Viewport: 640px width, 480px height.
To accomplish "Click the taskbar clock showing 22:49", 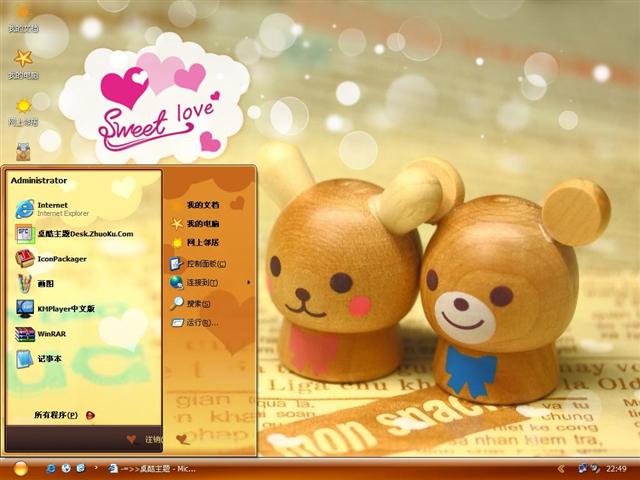I will (x=616, y=469).
